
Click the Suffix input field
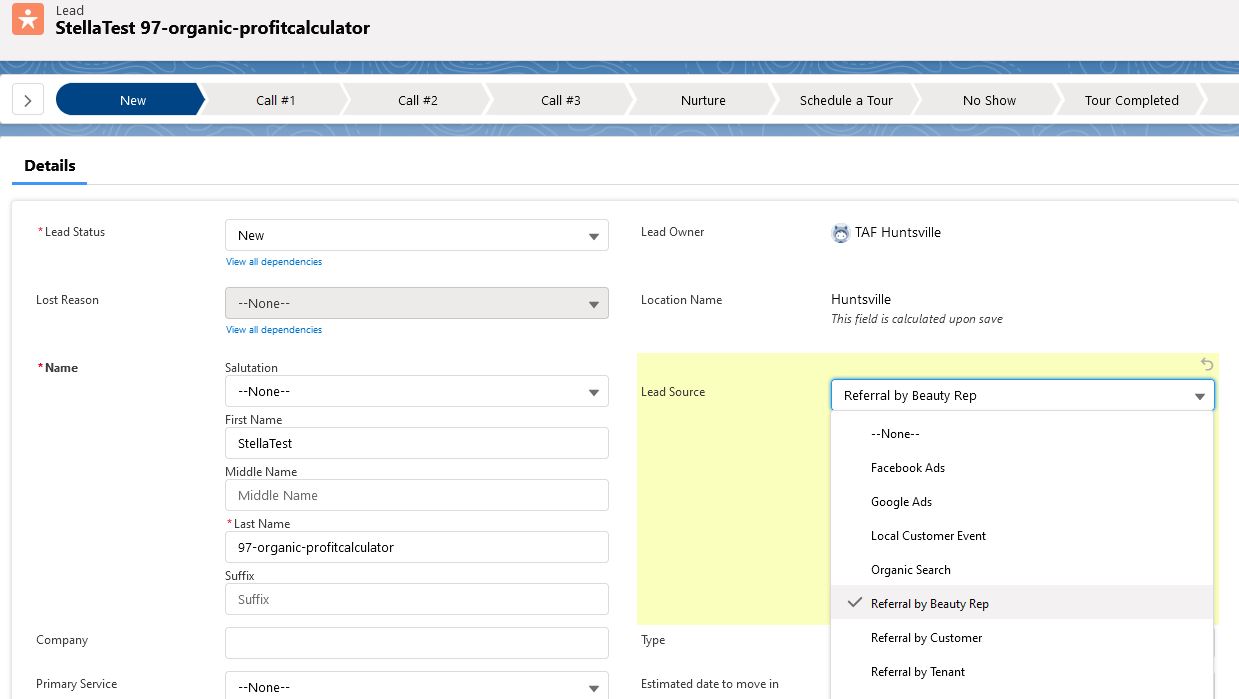coord(417,599)
